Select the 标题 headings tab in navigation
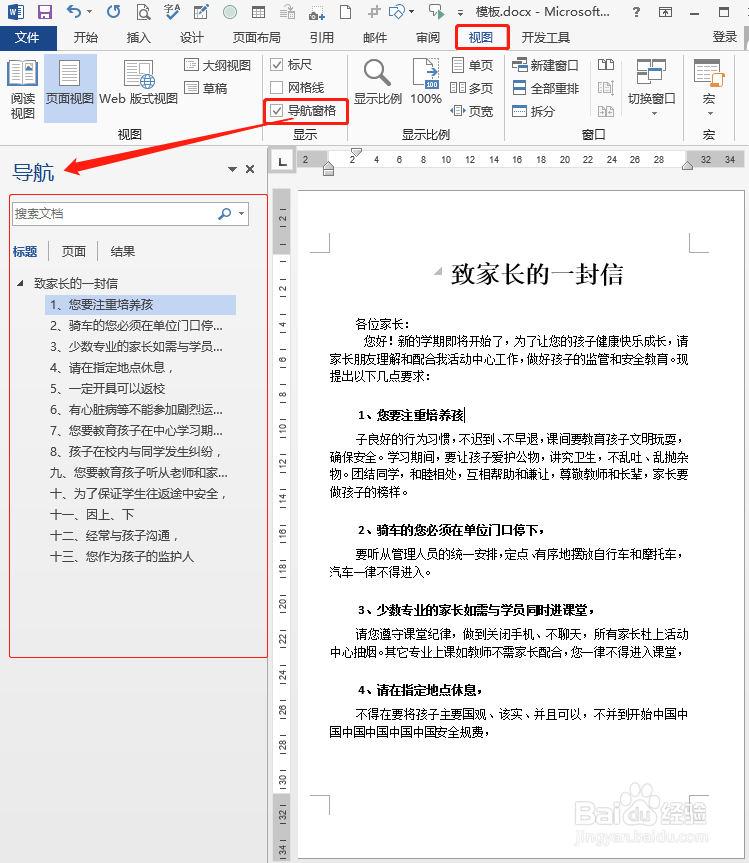The width and height of the screenshot is (749, 863). click(x=25, y=252)
